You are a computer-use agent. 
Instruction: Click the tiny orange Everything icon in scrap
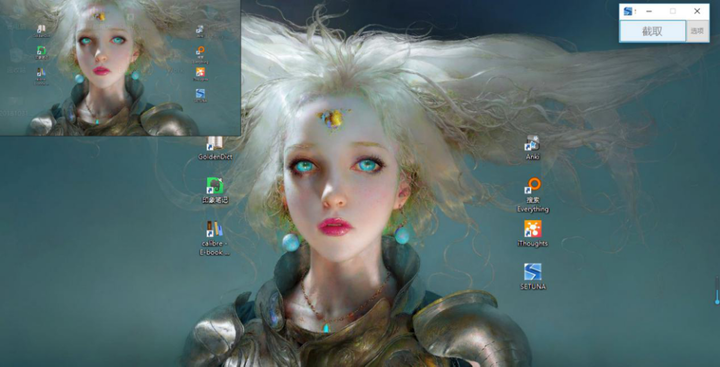(x=200, y=51)
